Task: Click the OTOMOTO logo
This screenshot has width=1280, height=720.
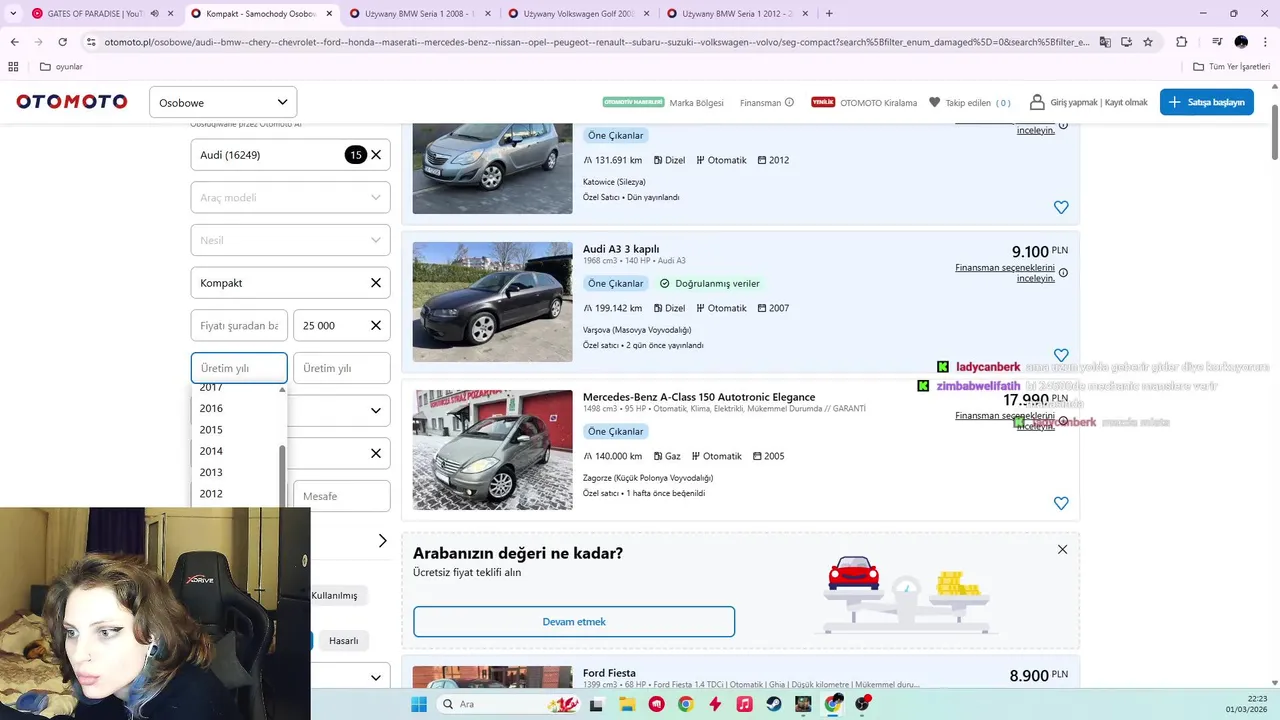Action: pos(72,102)
